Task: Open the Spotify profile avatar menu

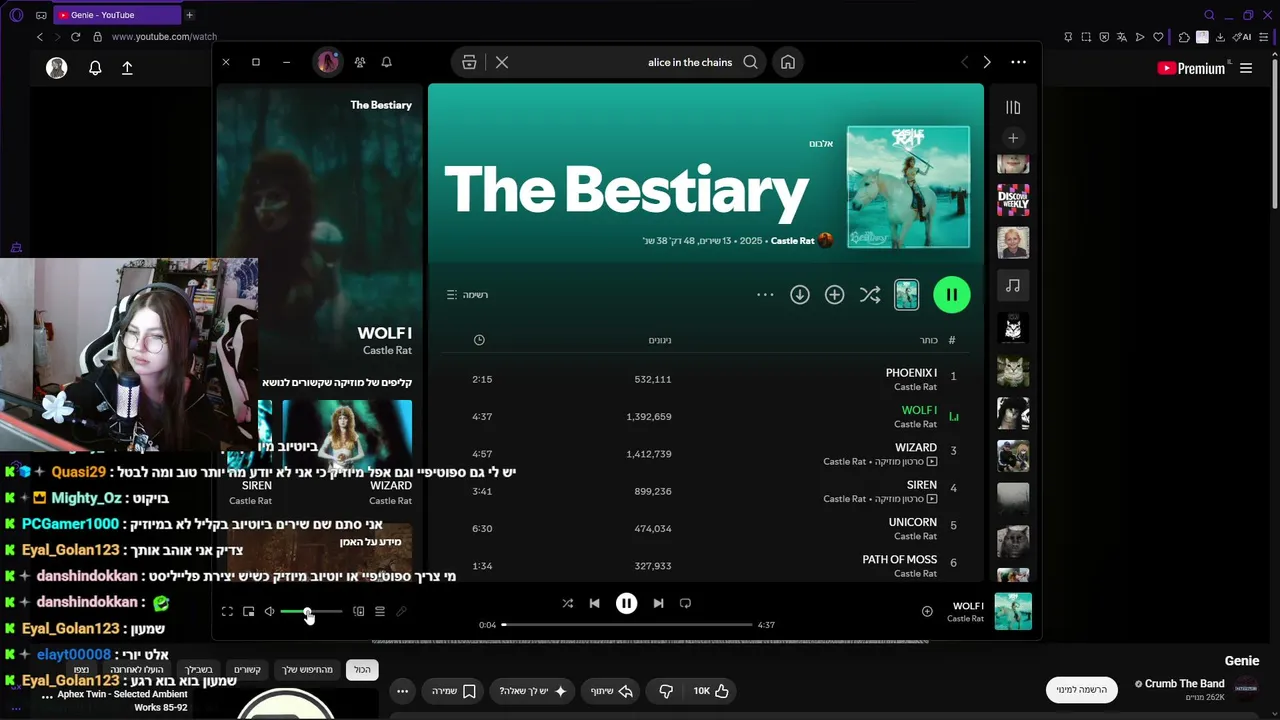Action: (x=328, y=62)
